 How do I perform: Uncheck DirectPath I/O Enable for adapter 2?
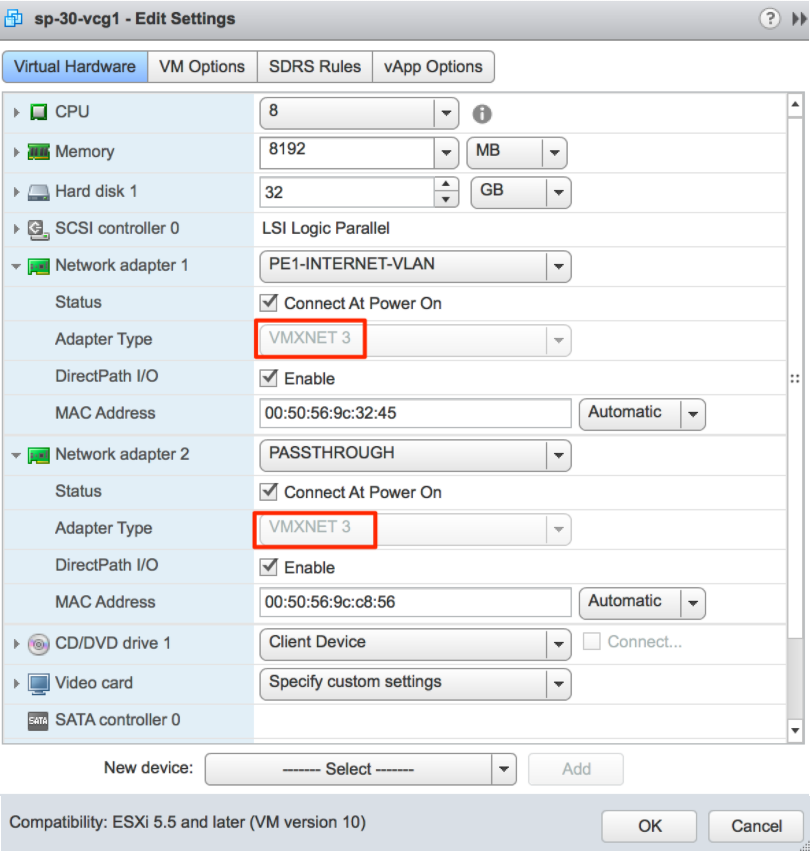click(x=268, y=567)
